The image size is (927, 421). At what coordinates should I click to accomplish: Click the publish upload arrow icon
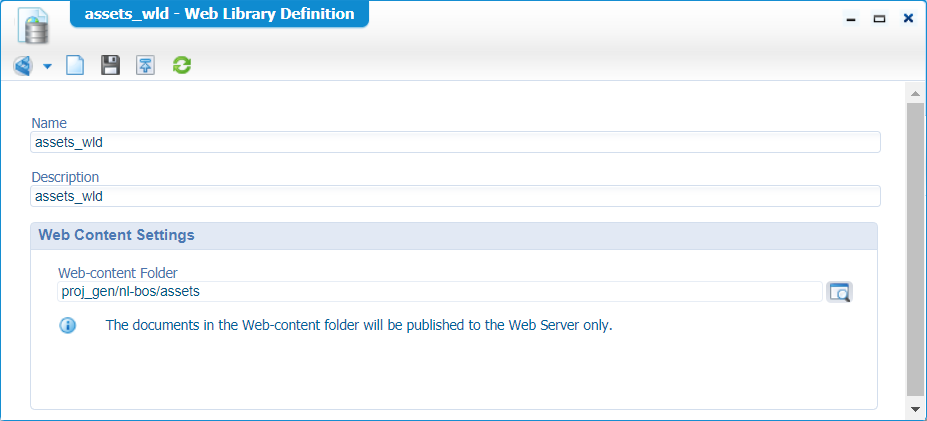(x=145, y=66)
